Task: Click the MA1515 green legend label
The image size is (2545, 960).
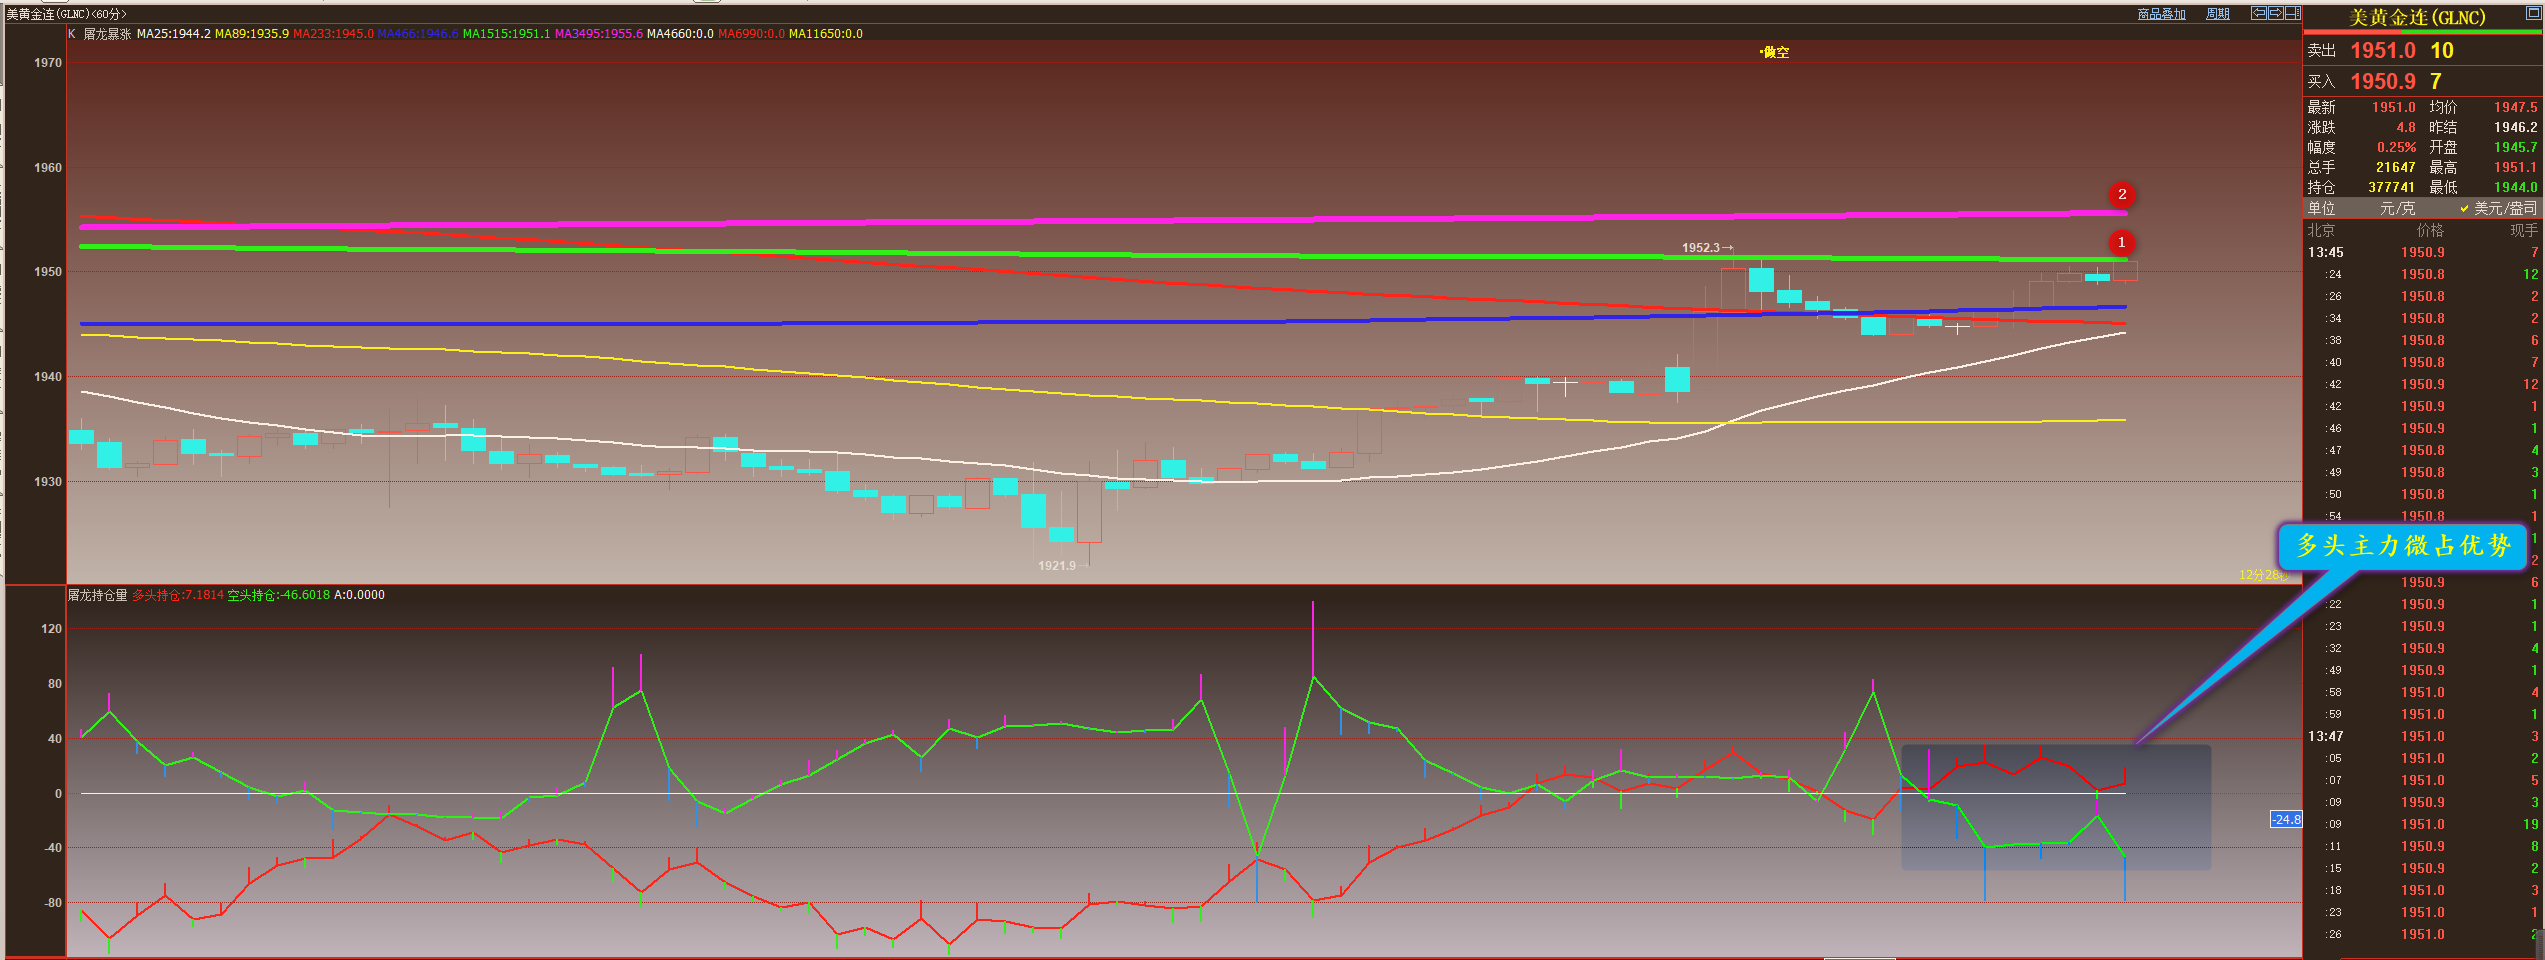Action: coord(506,34)
